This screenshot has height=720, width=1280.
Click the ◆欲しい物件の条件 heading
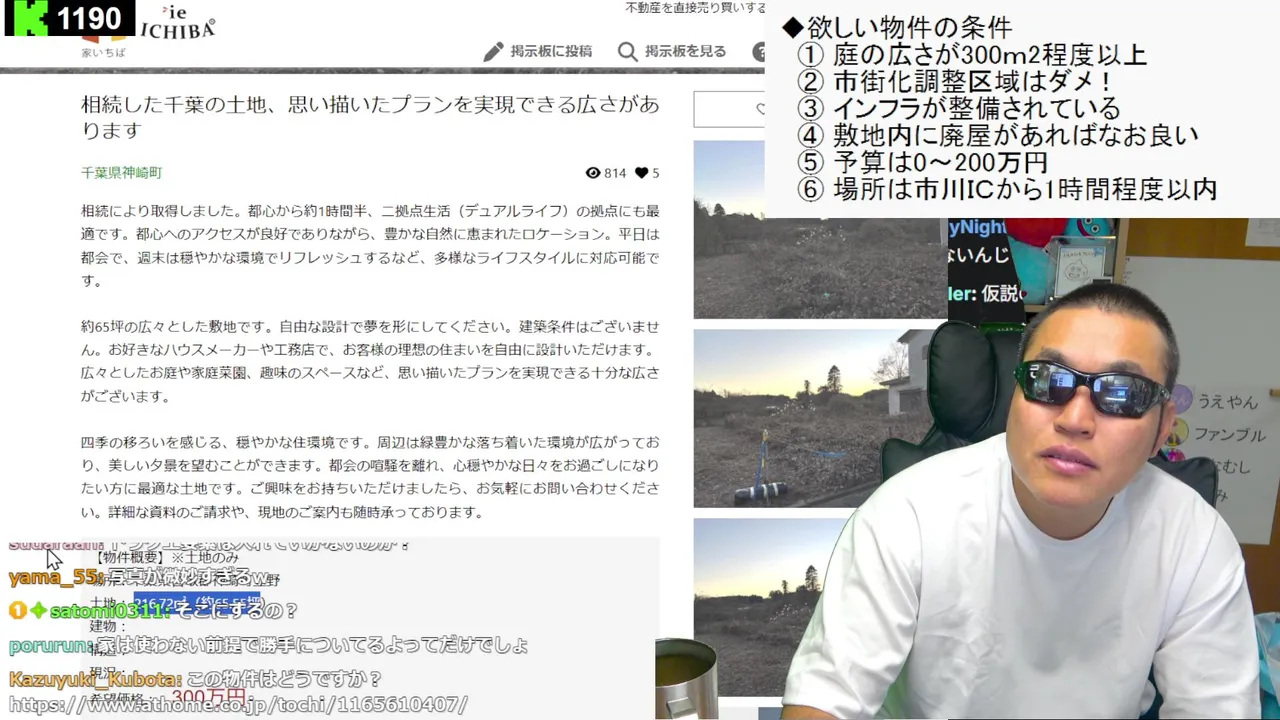(x=897, y=27)
